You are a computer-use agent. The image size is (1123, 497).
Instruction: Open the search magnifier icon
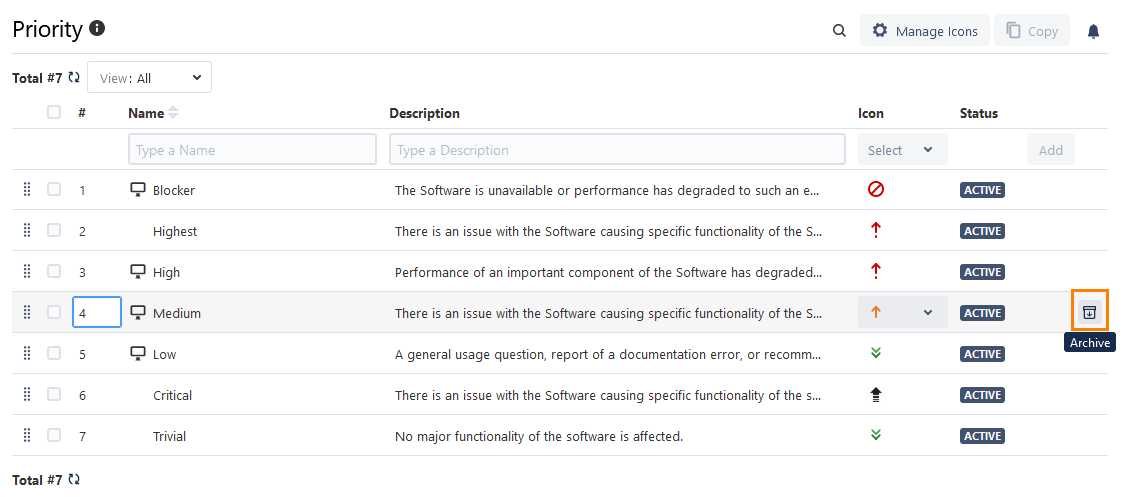click(x=839, y=31)
